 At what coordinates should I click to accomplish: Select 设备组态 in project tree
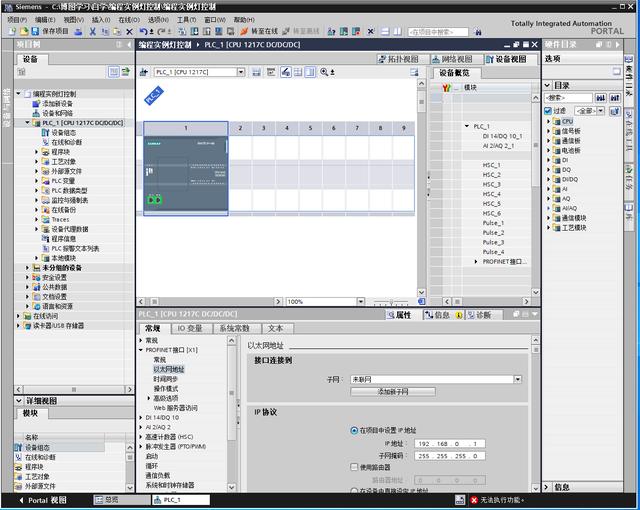(63, 133)
